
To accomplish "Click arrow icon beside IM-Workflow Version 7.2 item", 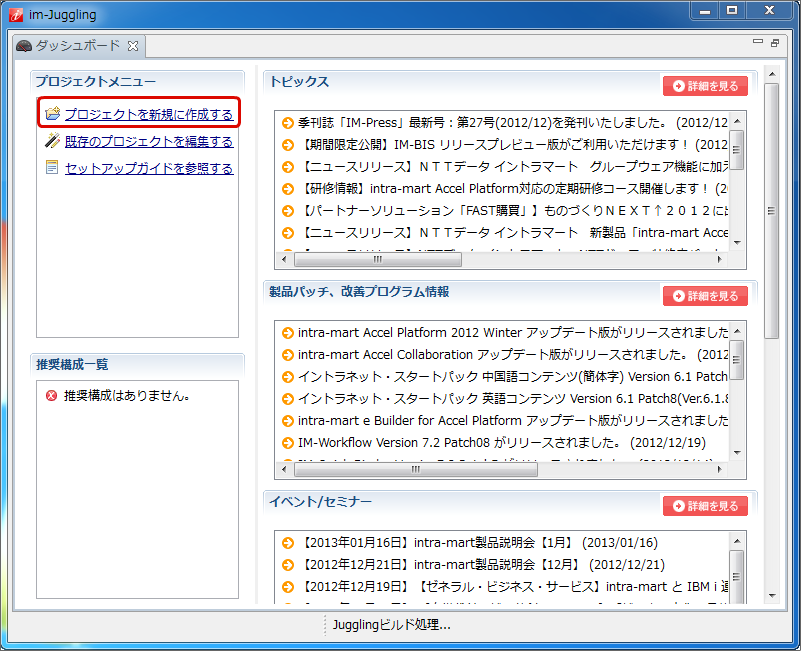I will 288,443.
